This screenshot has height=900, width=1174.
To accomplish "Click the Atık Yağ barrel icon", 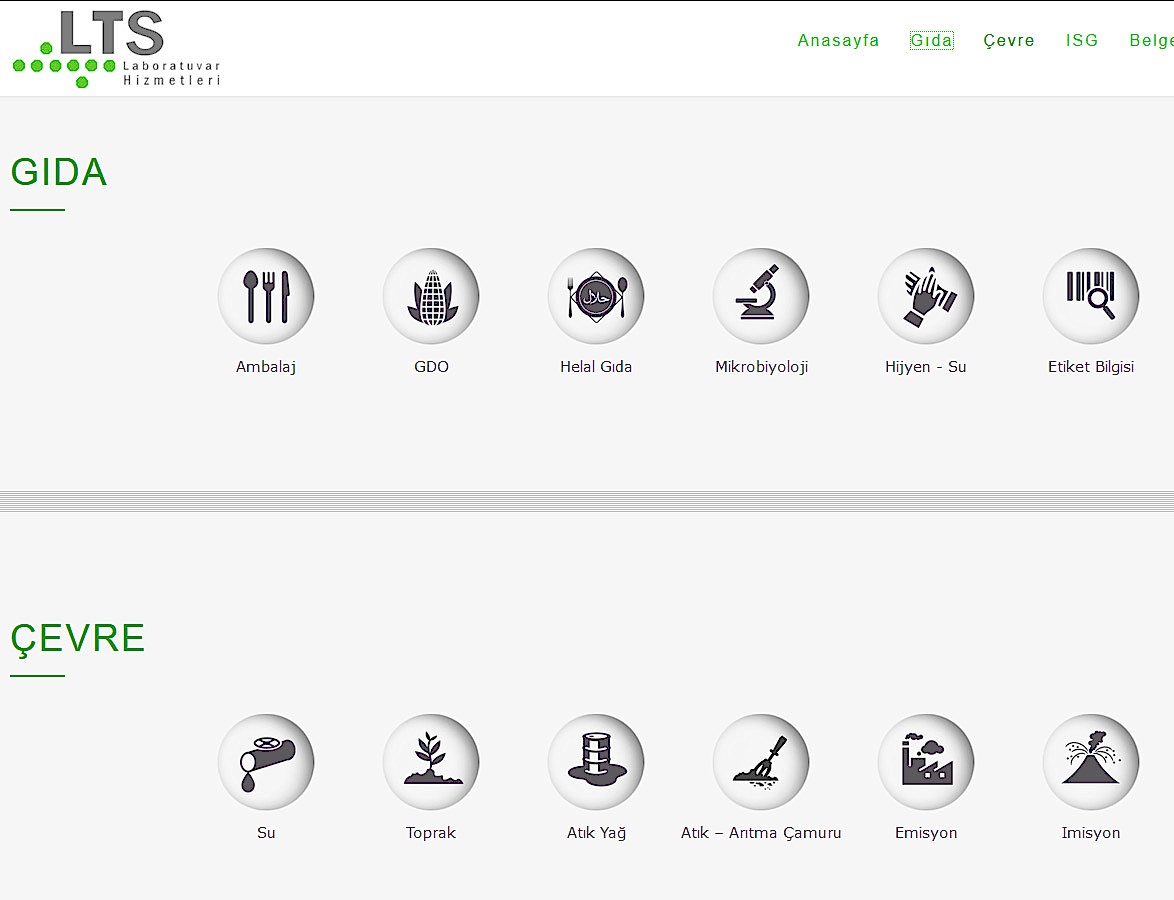I will pyautogui.click(x=596, y=762).
